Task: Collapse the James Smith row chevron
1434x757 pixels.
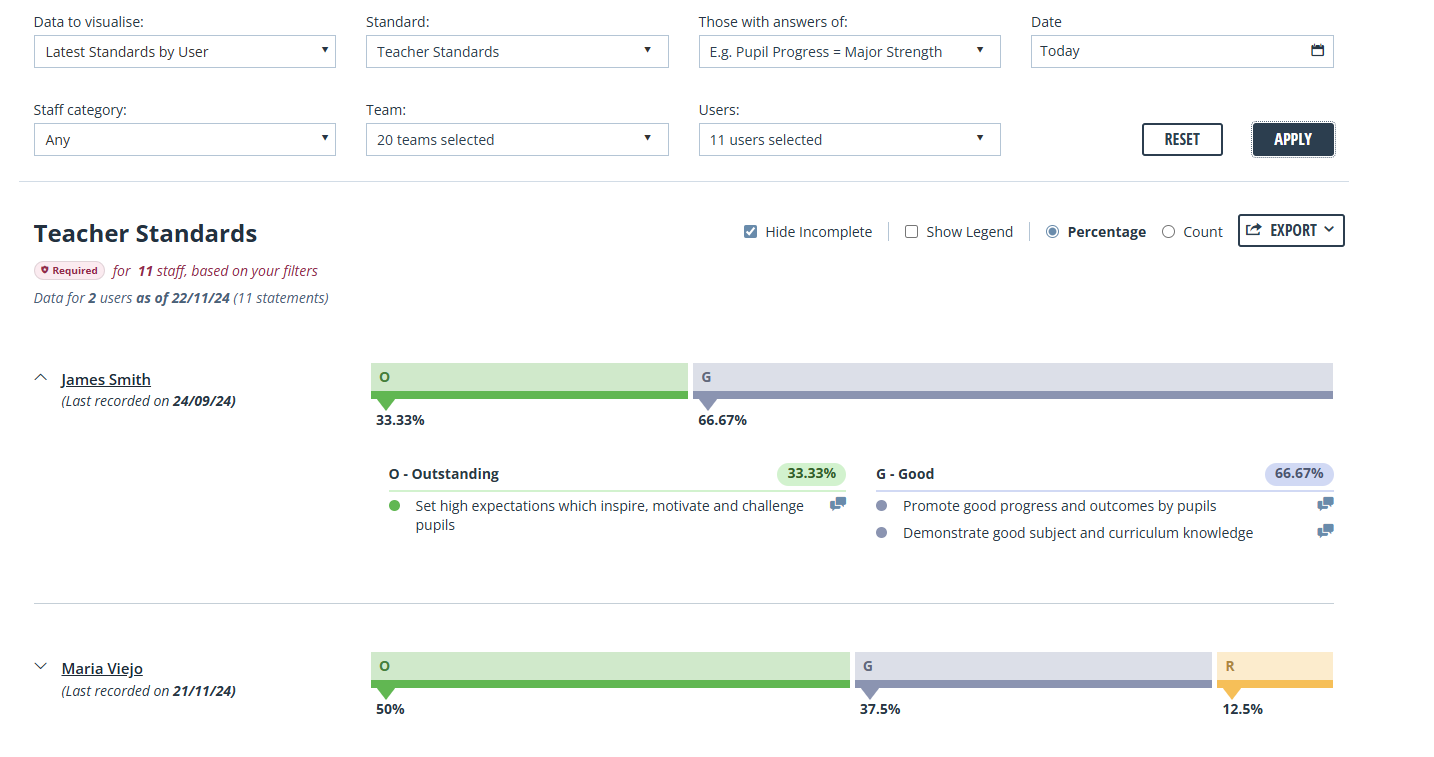Action: point(41,378)
